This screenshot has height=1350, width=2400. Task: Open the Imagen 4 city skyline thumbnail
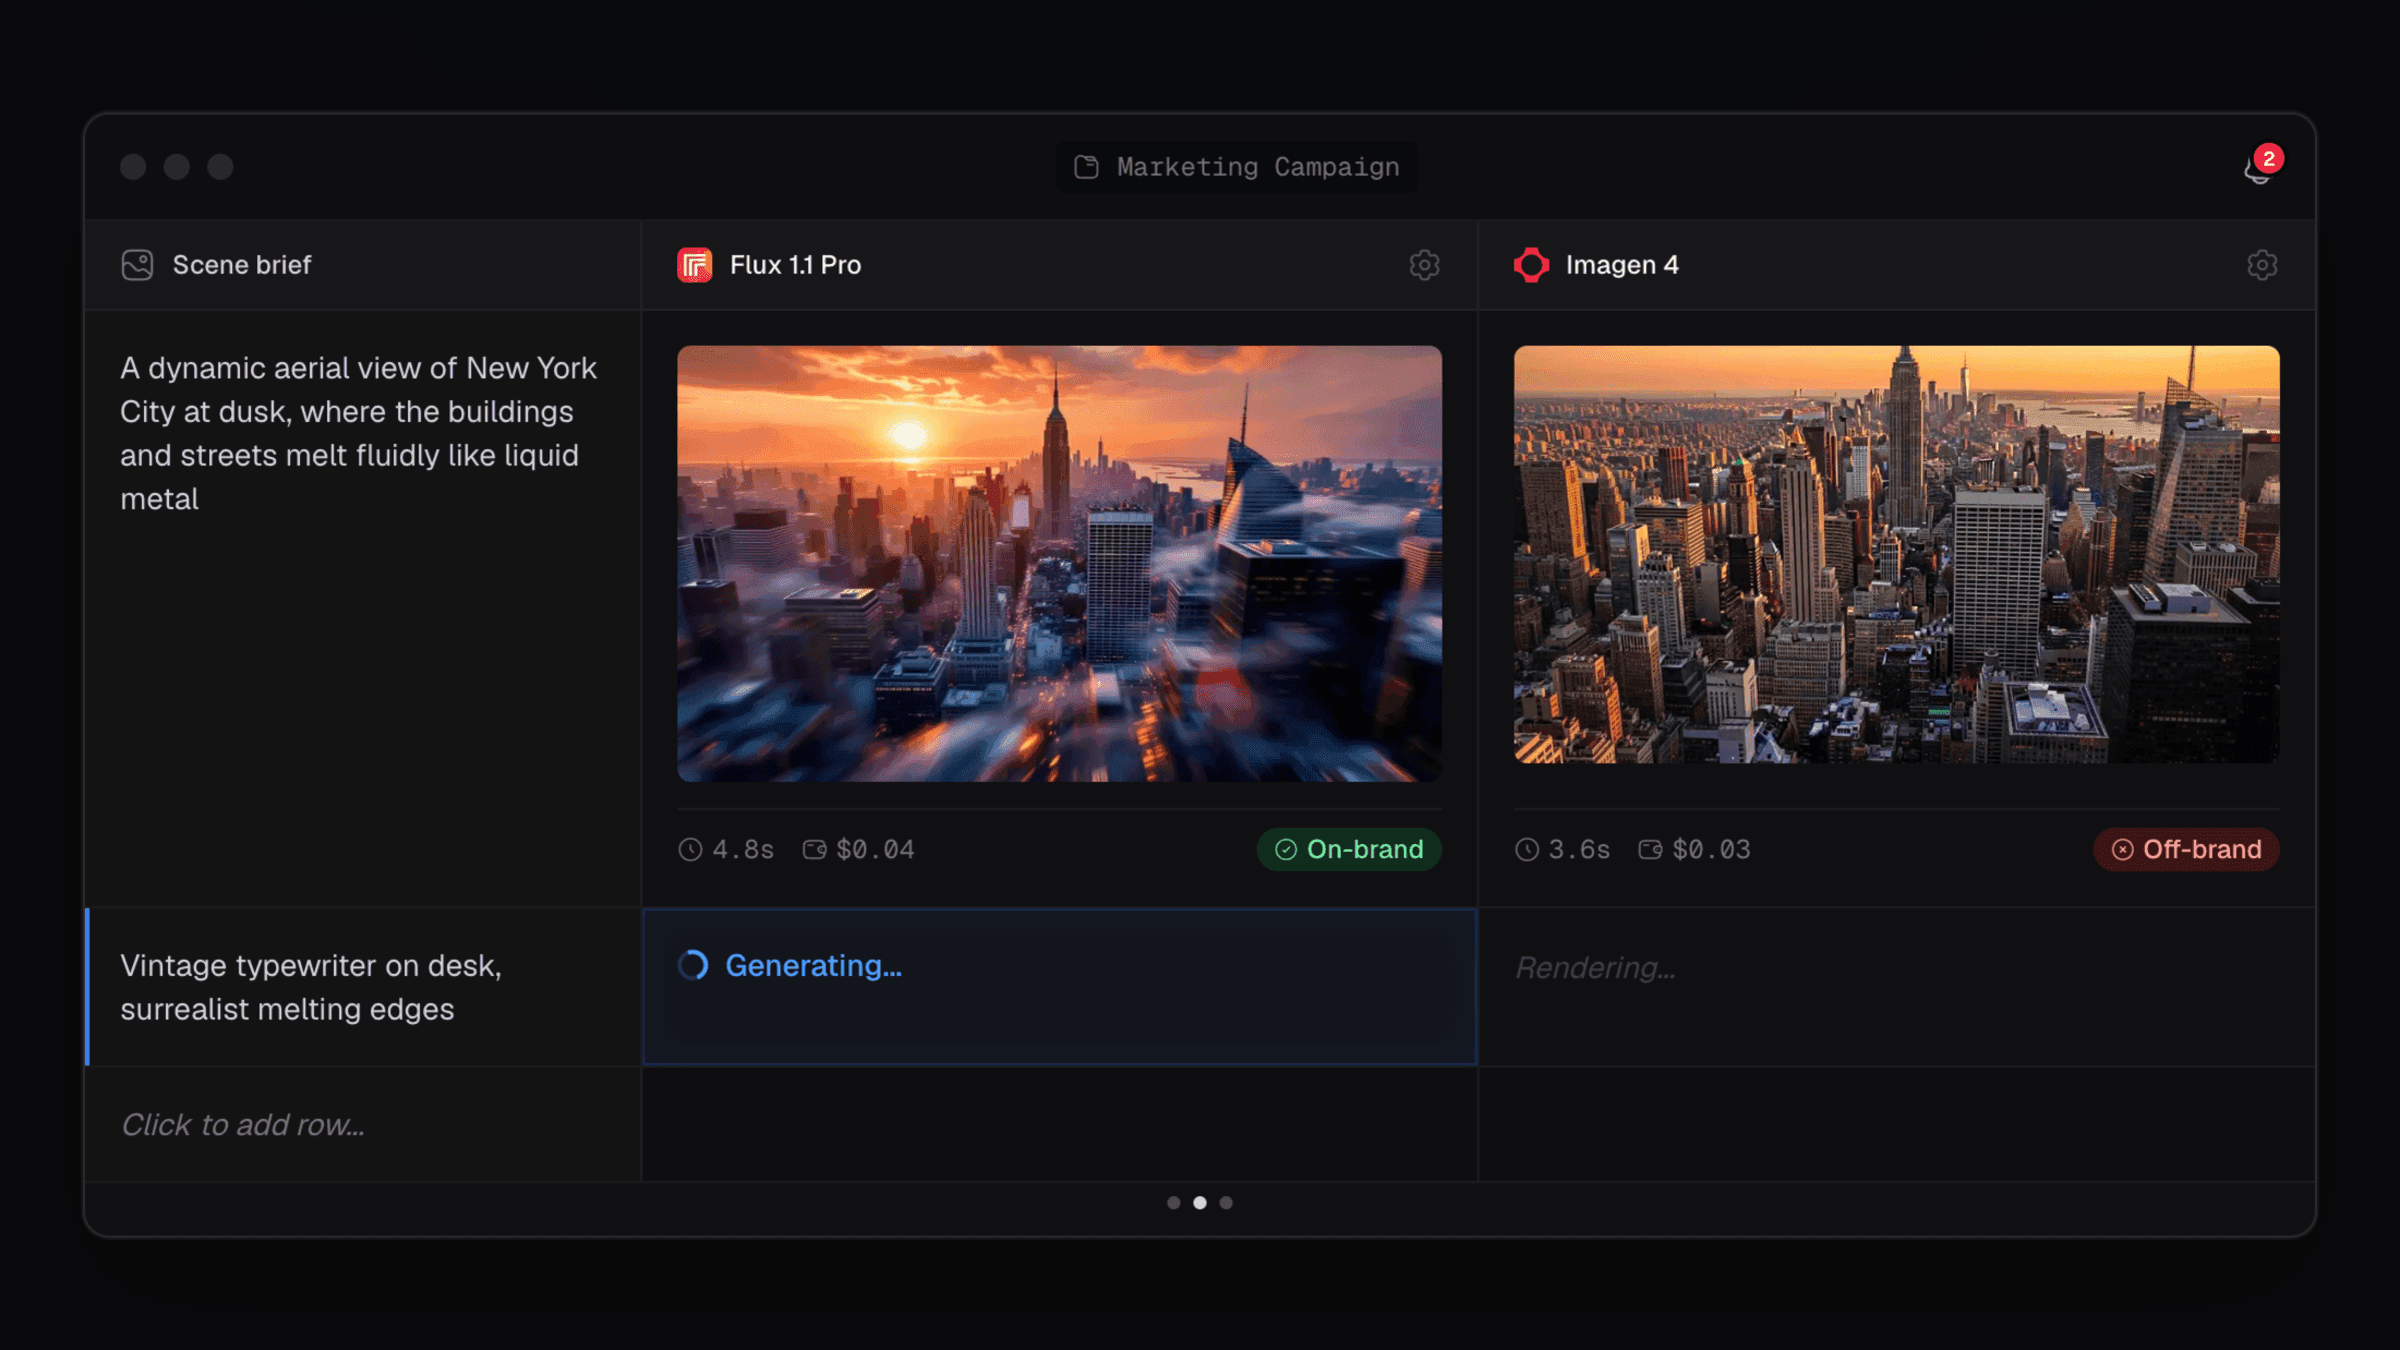[1897, 555]
